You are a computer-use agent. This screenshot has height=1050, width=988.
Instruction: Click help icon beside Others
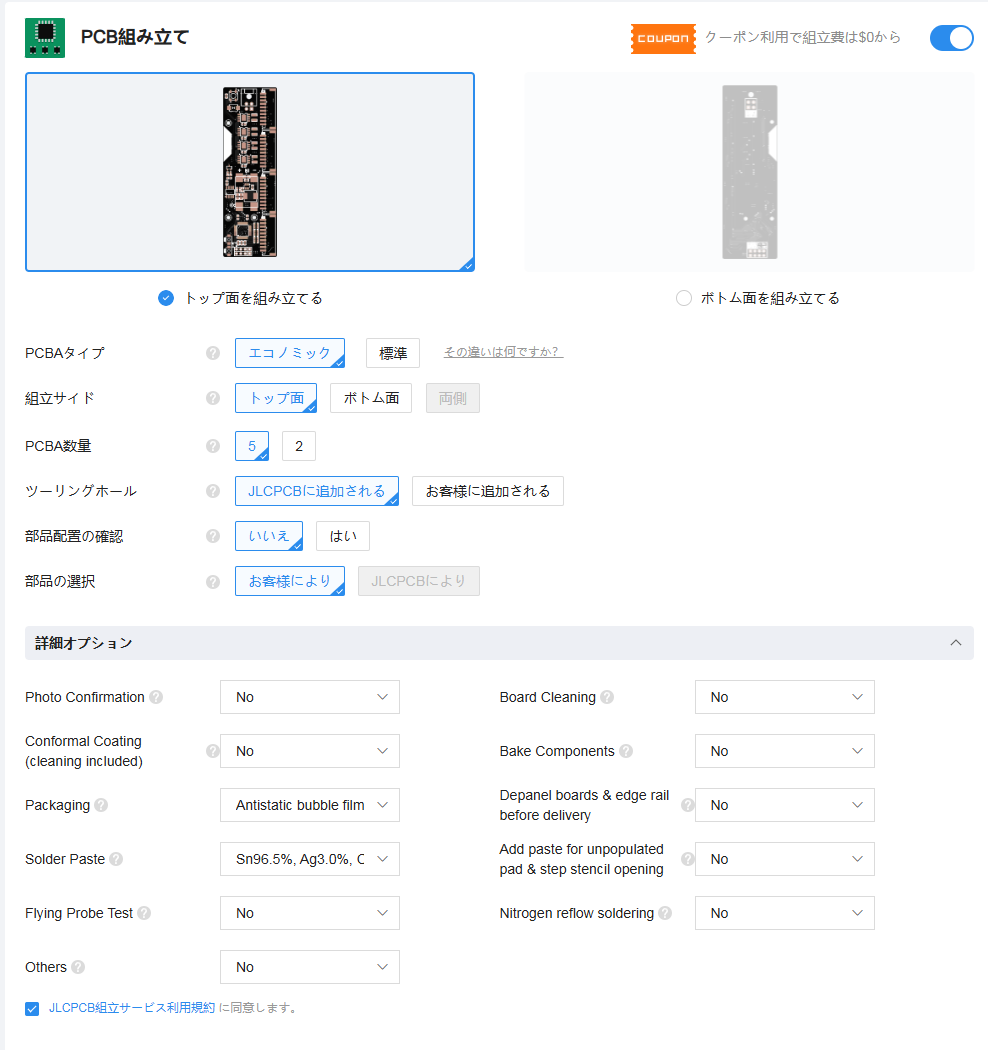tap(78, 967)
